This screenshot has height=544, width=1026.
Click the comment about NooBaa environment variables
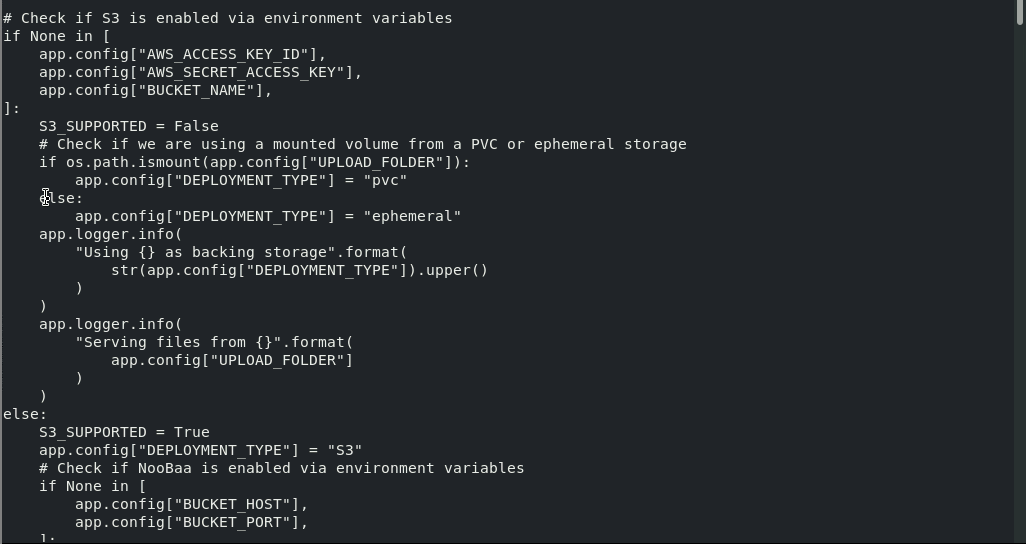pos(281,468)
